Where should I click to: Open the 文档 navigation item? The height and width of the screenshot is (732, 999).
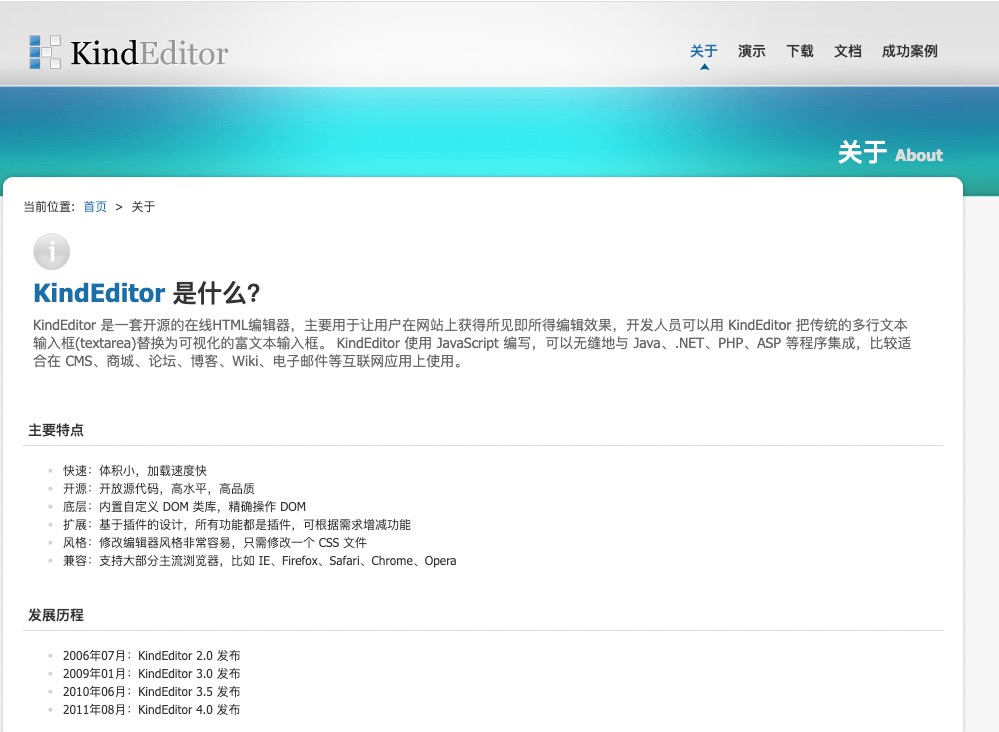(848, 51)
